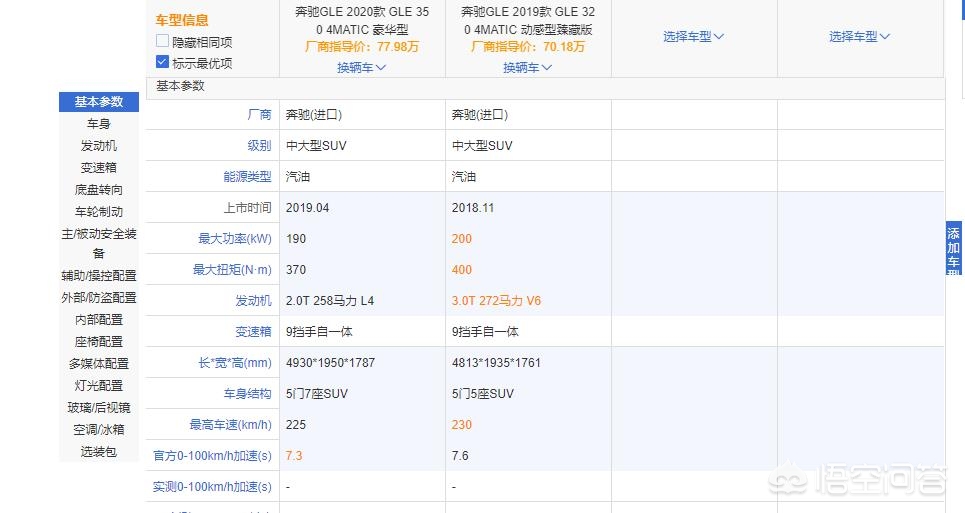Click the 厂商指导价 70.18万 text
The image size is (965, 513).
pos(528,47)
